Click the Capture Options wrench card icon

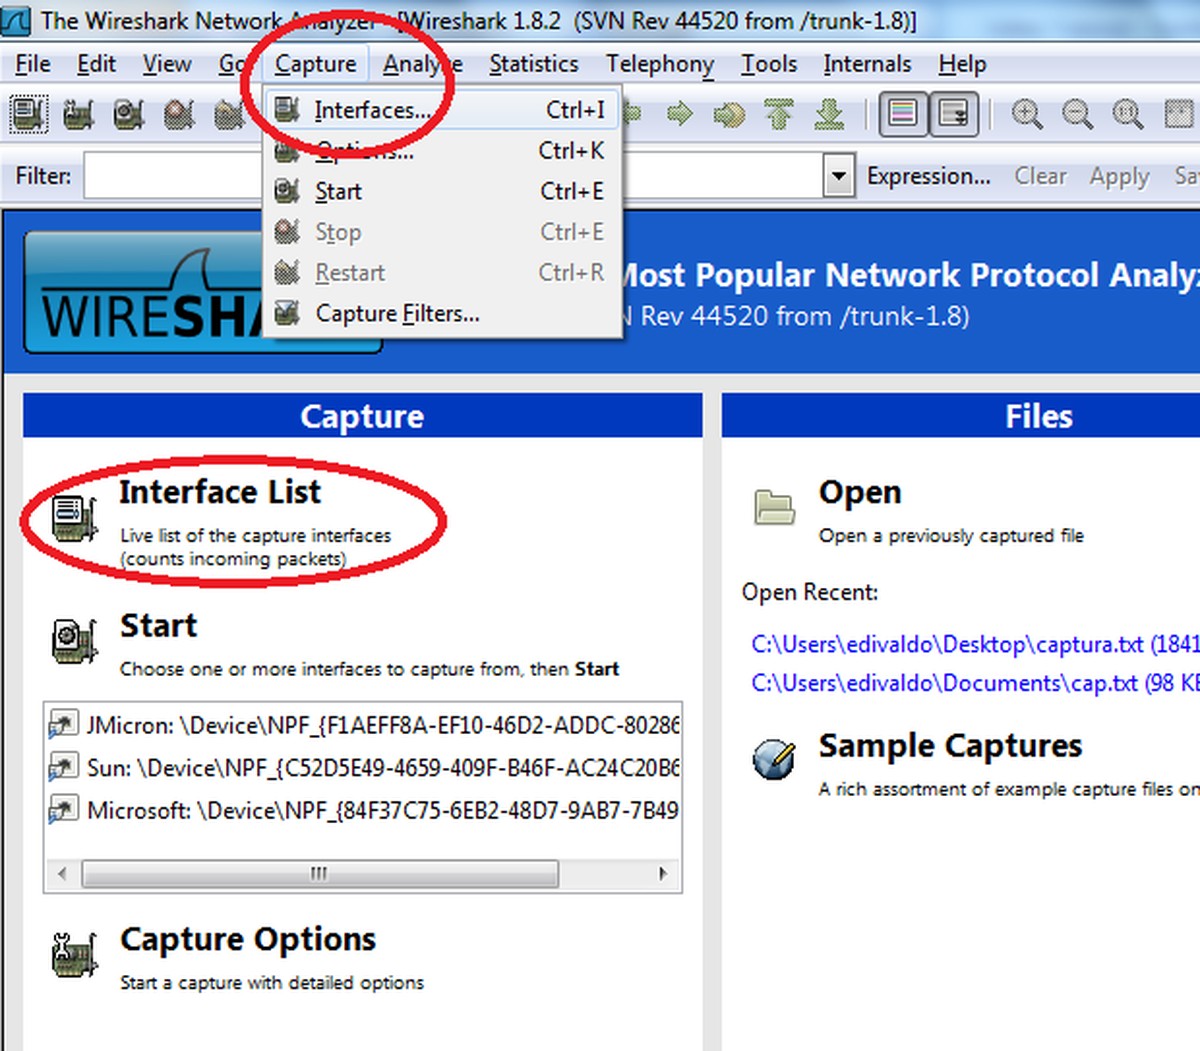(75, 955)
